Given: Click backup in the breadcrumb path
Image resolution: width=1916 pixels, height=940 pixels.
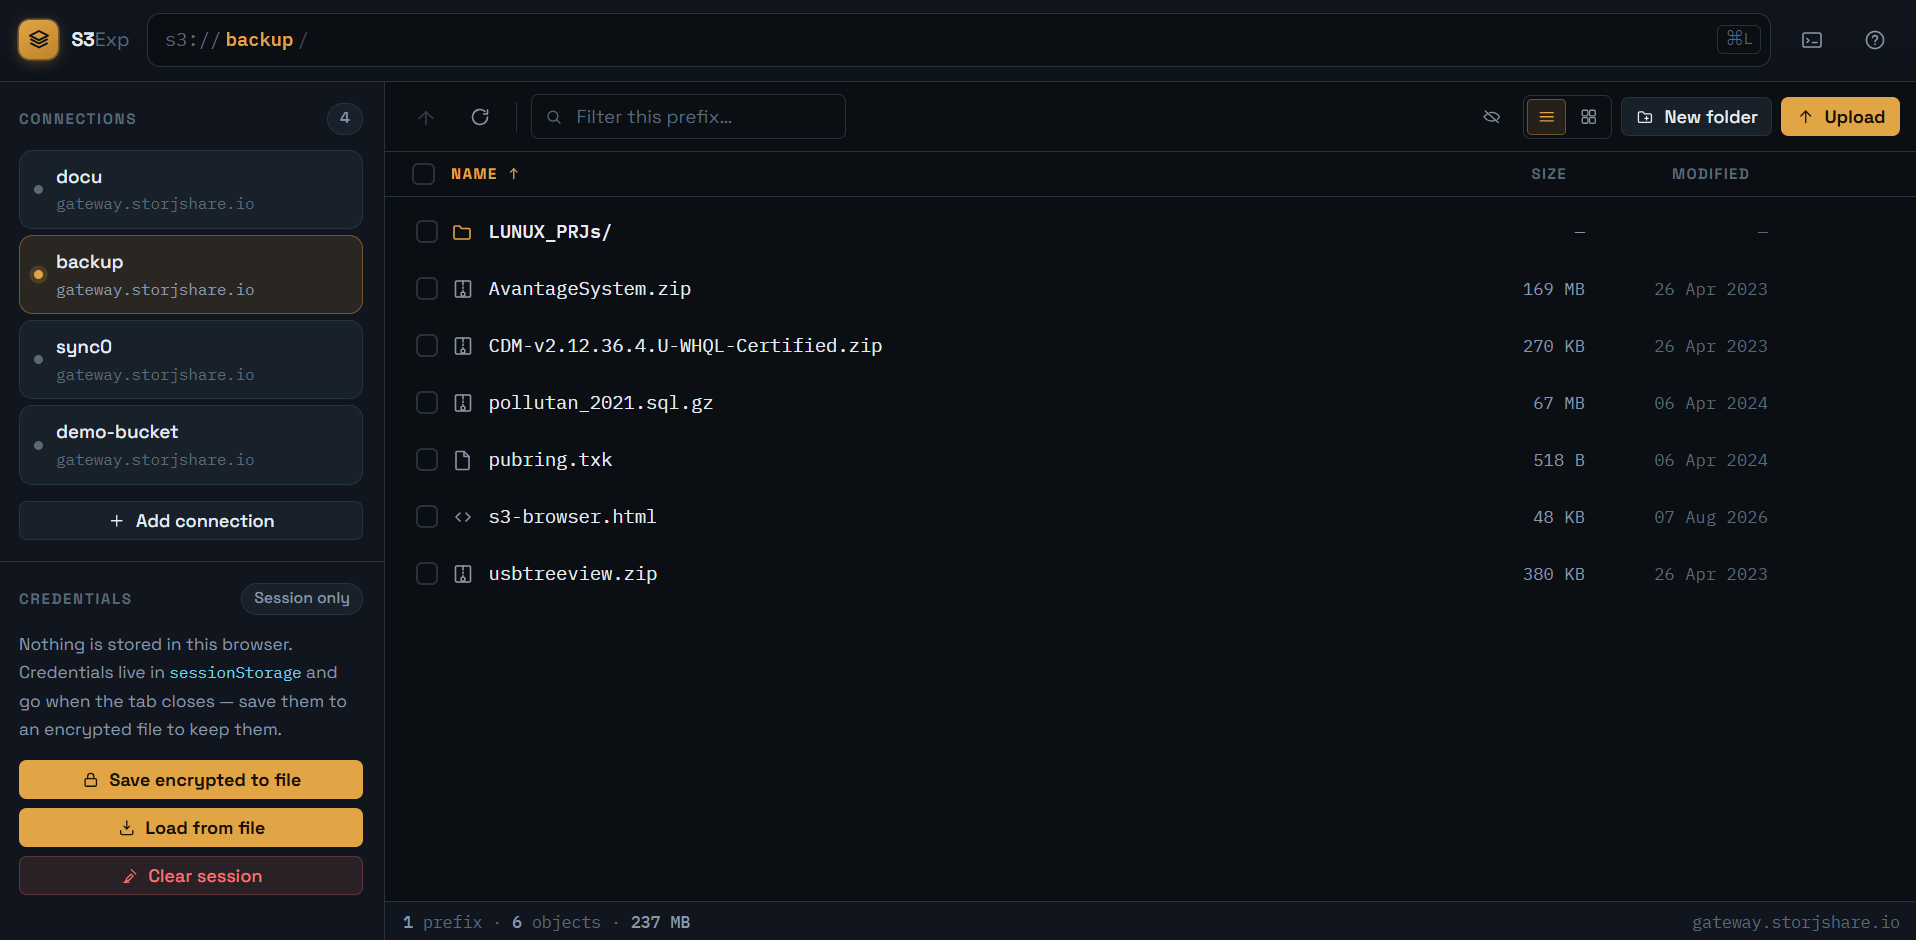Looking at the screenshot, I should tap(259, 40).
